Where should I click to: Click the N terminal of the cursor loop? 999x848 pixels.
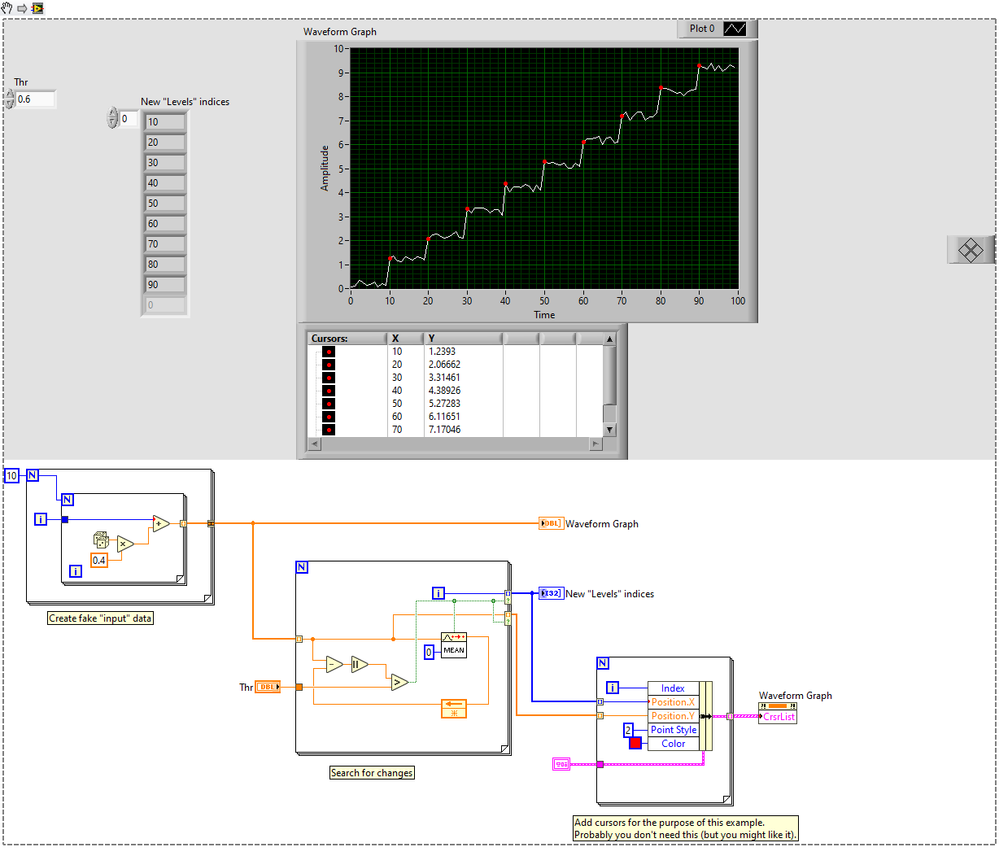pyautogui.click(x=603, y=663)
